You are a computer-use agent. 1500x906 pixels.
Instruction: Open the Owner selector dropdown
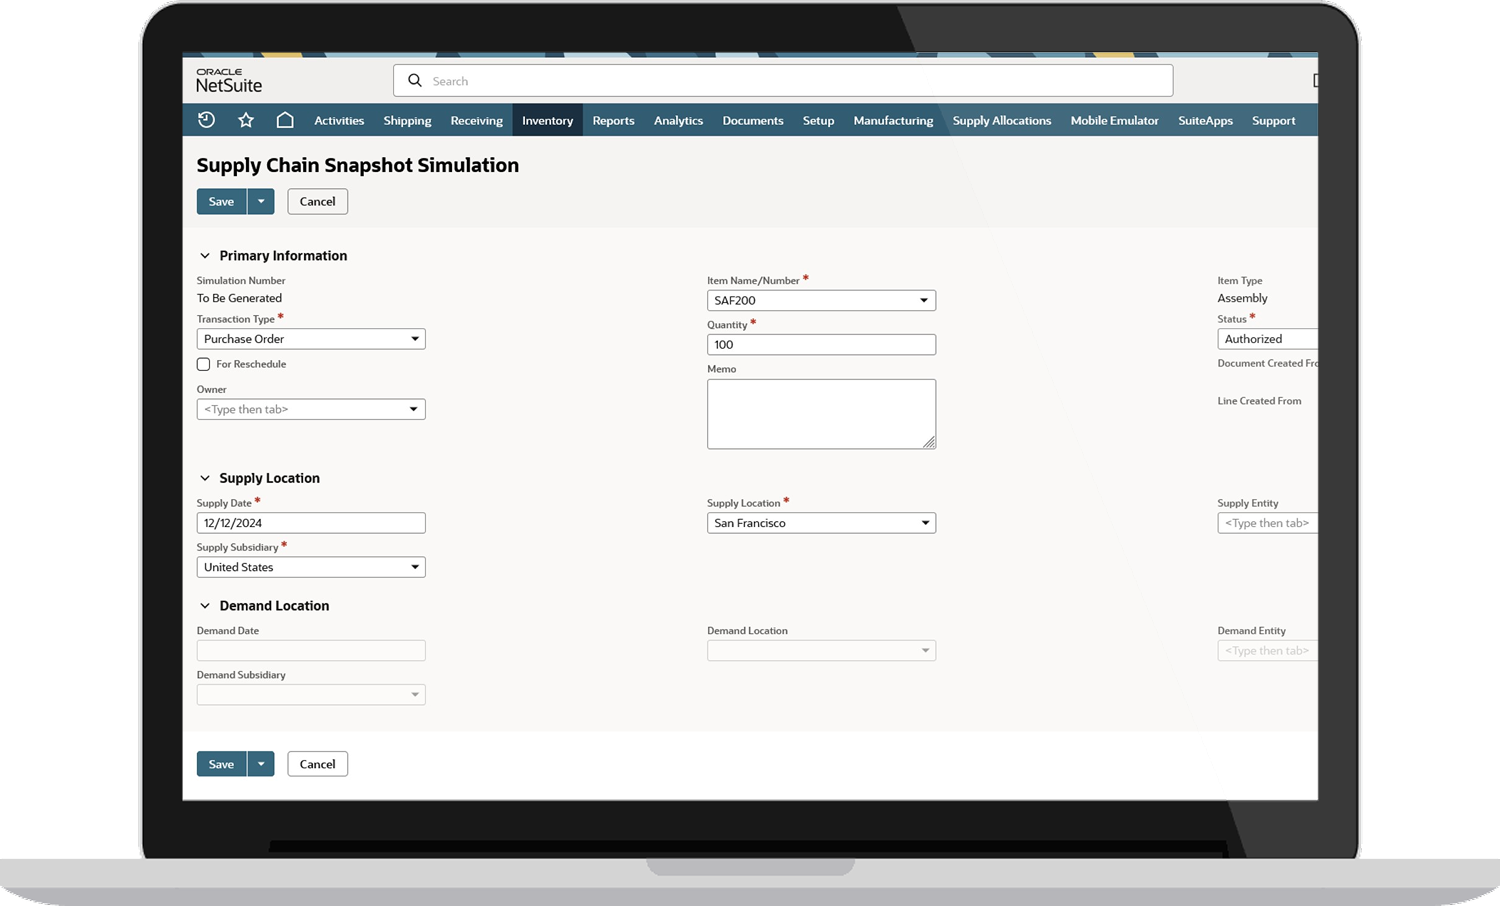click(x=416, y=409)
